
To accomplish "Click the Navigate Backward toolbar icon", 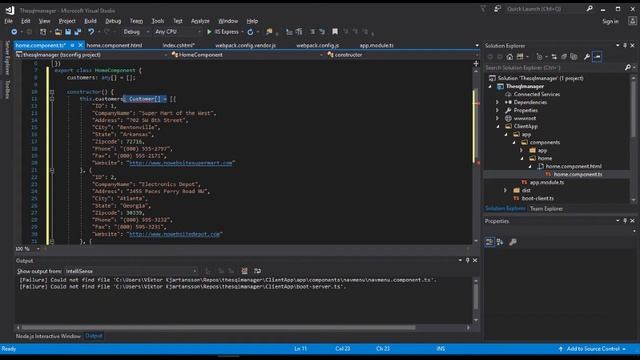I will (14, 32).
